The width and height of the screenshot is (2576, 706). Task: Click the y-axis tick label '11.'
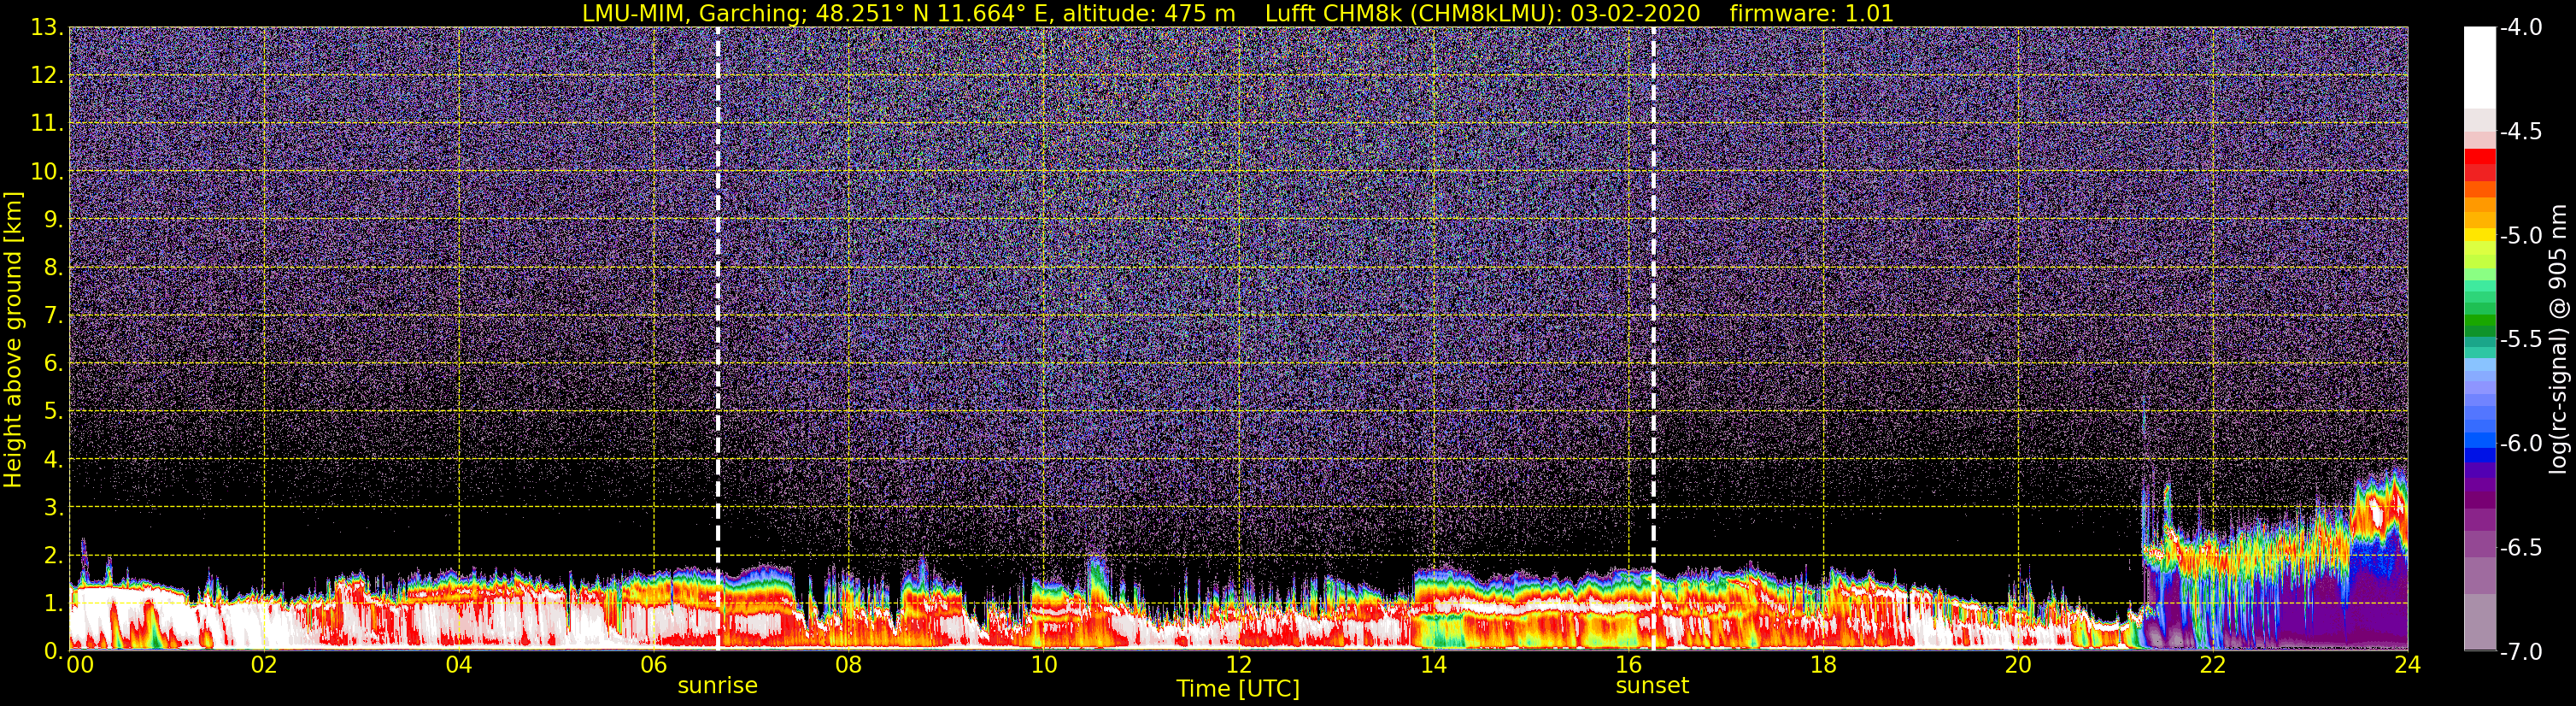48,124
